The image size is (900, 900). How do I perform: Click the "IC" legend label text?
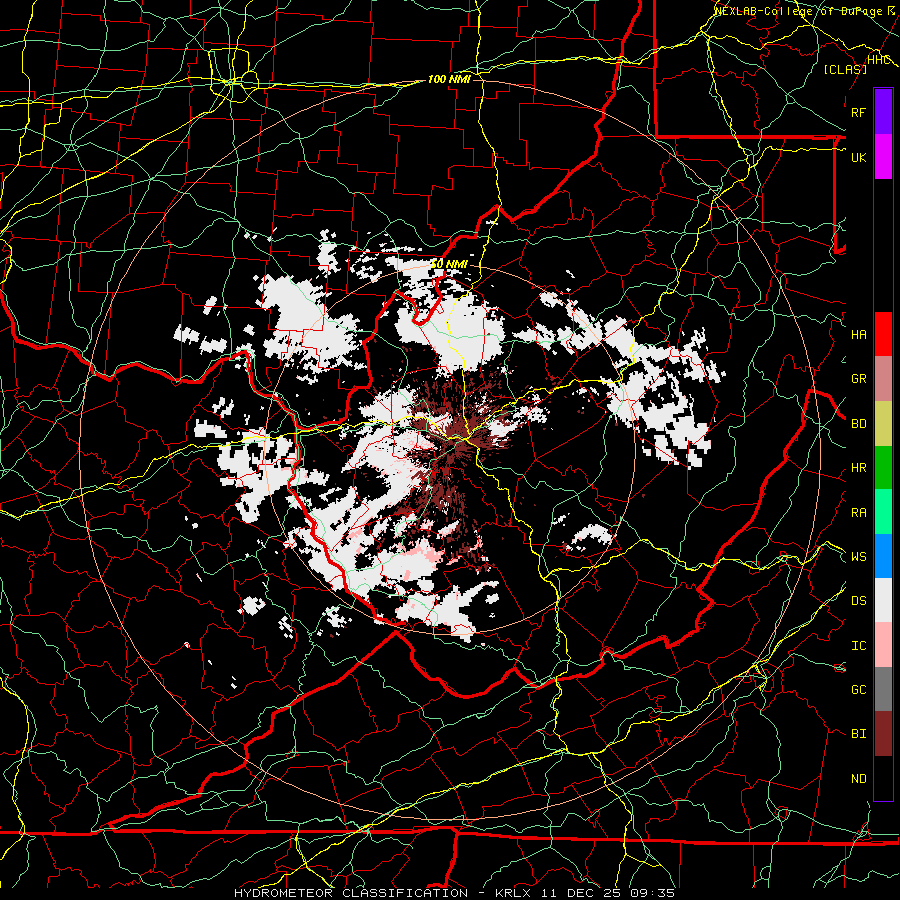[858, 646]
